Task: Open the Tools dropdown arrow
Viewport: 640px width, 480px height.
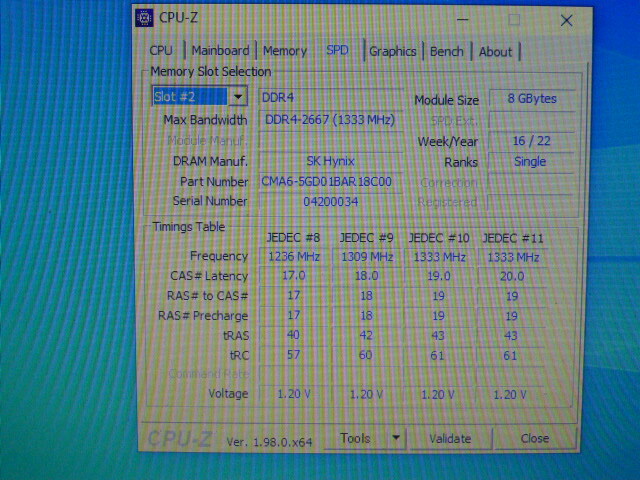Action: [396, 438]
